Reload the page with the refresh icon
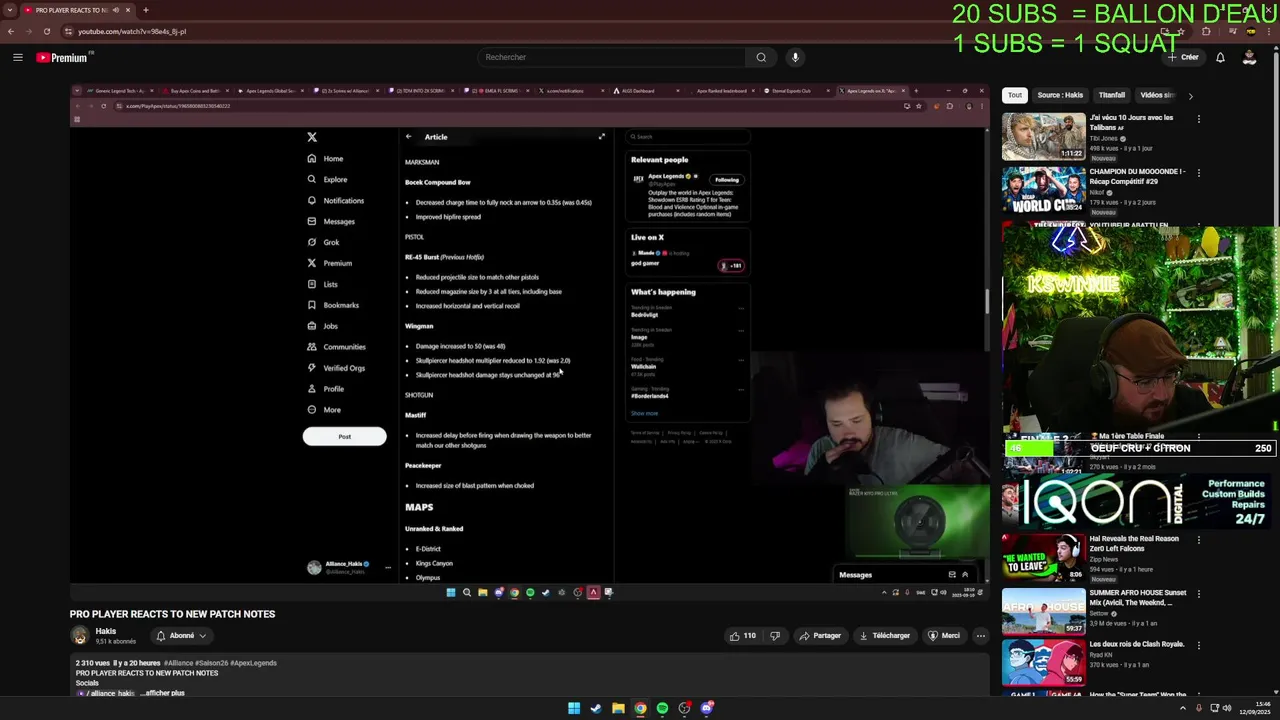The image size is (1280, 720). [47, 31]
